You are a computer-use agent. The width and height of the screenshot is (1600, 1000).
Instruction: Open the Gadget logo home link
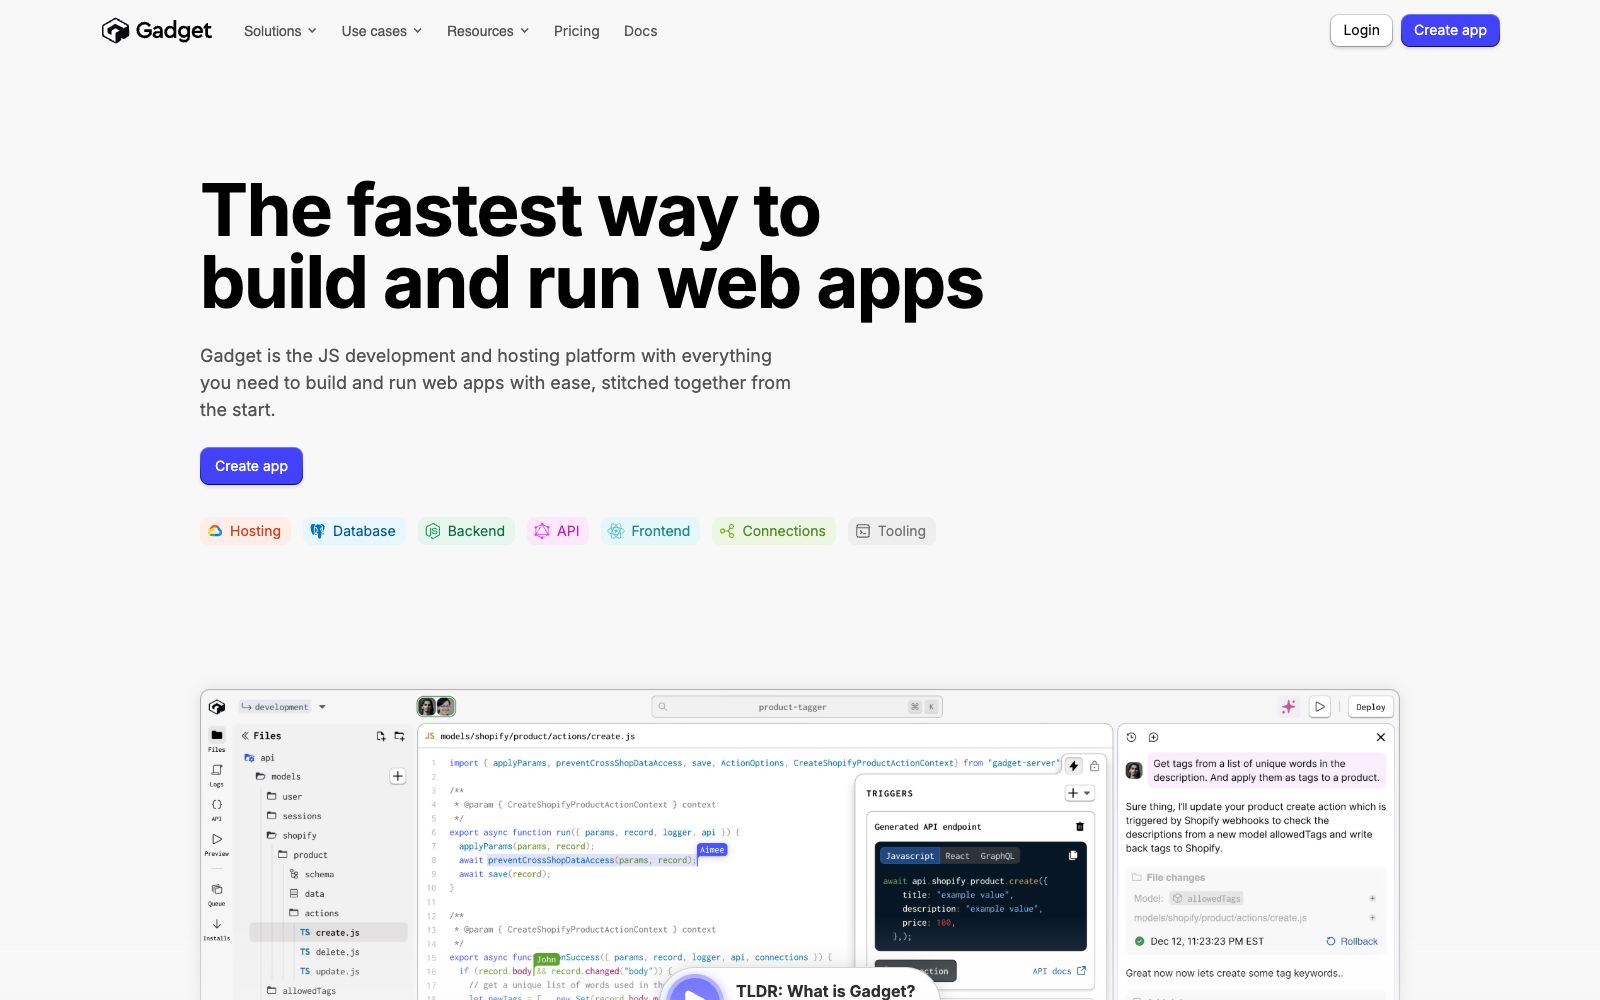pos(156,31)
